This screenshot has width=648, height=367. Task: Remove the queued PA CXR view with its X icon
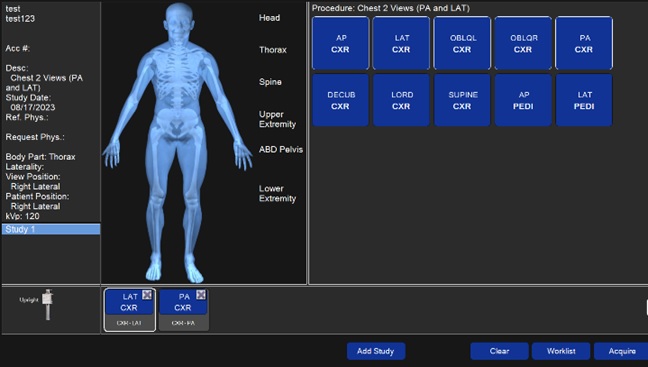click(x=201, y=295)
